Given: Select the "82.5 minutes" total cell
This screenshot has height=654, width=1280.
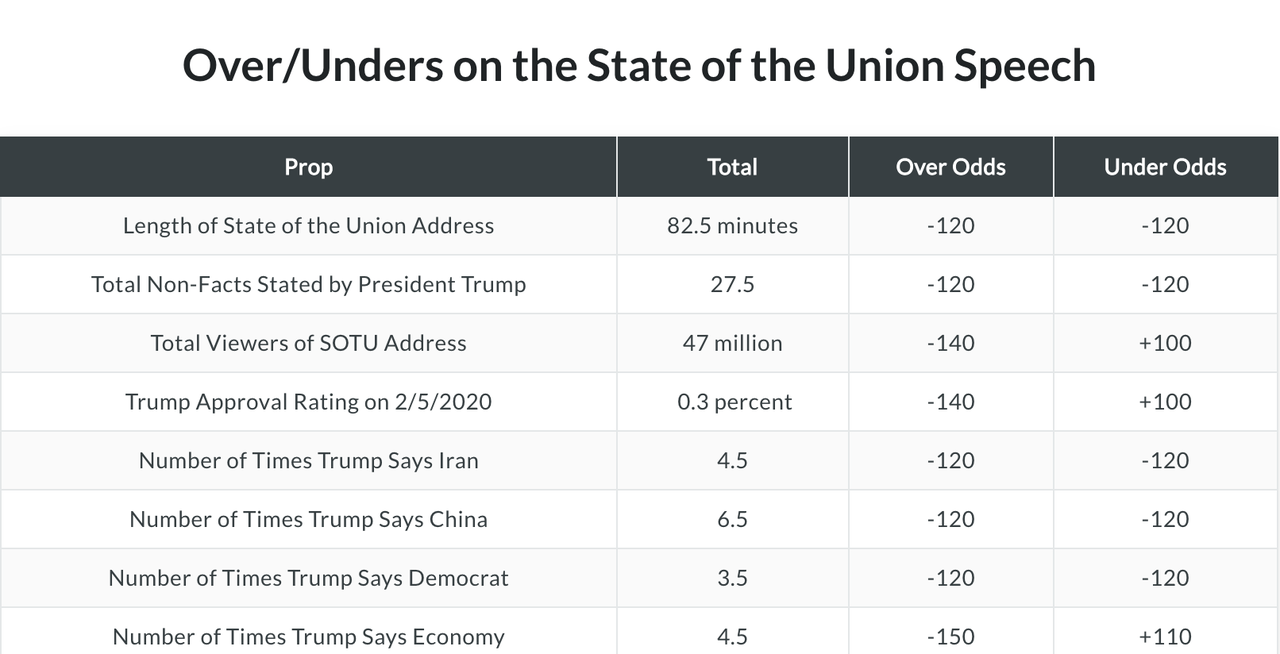Looking at the screenshot, I should click(x=732, y=226).
